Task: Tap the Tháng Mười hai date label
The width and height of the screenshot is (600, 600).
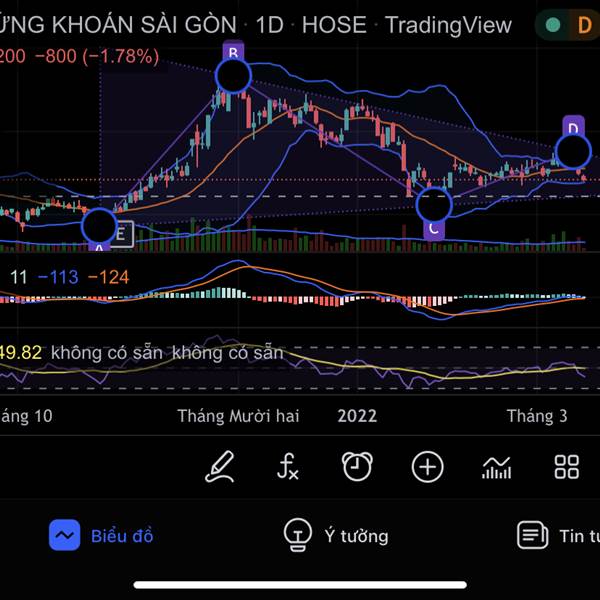Action: click(x=238, y=416)
